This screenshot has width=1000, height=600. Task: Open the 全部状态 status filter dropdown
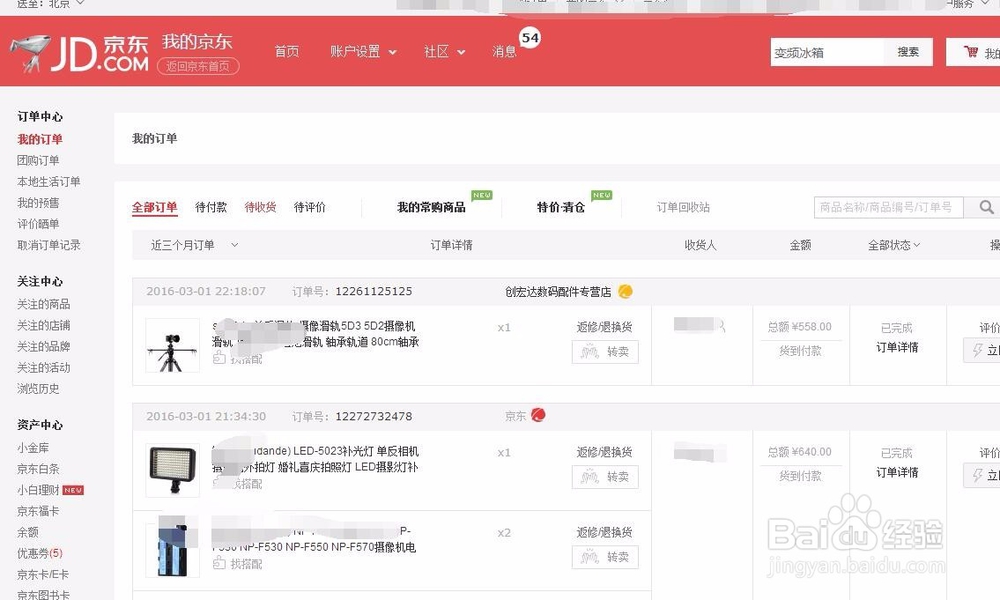click(x=892, y=243)
